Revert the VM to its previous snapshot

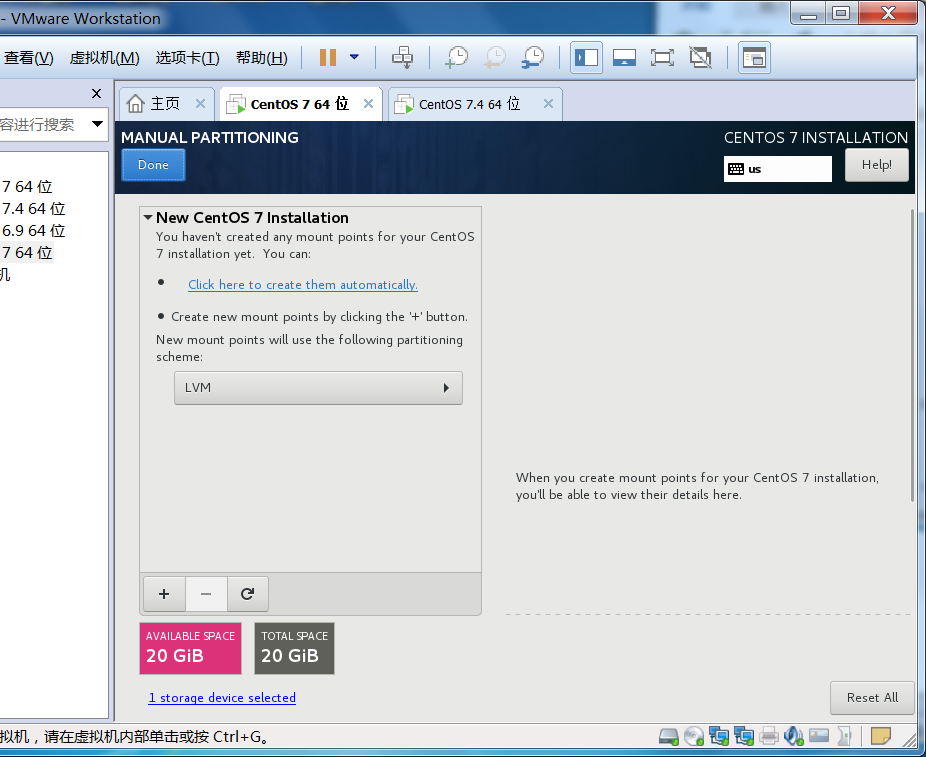click(495, 57)
